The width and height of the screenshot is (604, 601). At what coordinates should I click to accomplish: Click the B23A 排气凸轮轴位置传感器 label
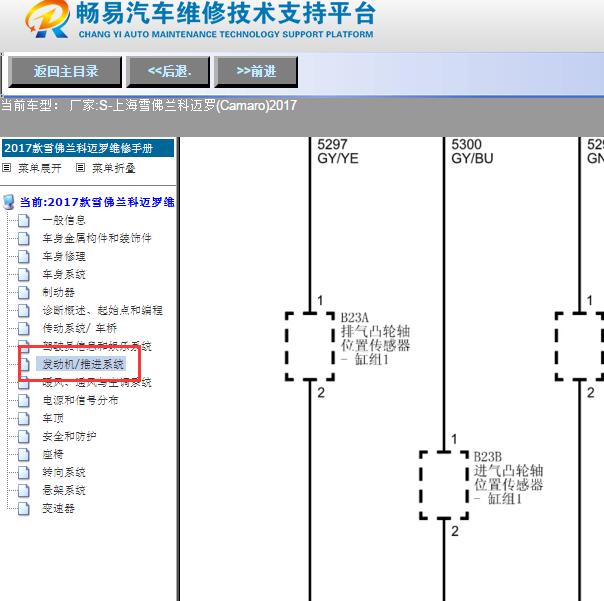[x=375, y=338]
